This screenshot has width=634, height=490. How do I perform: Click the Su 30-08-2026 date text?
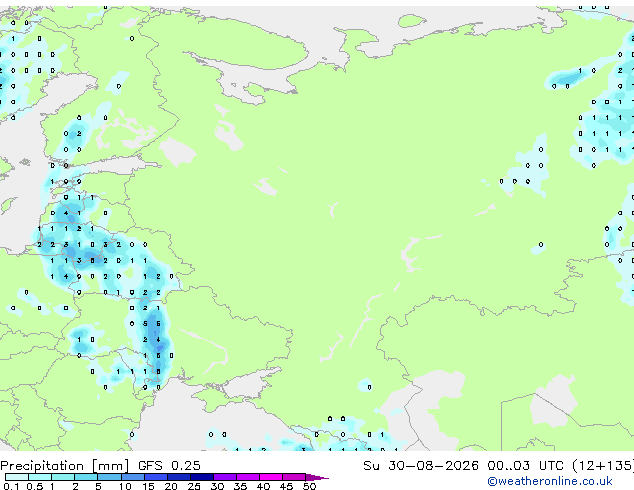pos(421,466)
